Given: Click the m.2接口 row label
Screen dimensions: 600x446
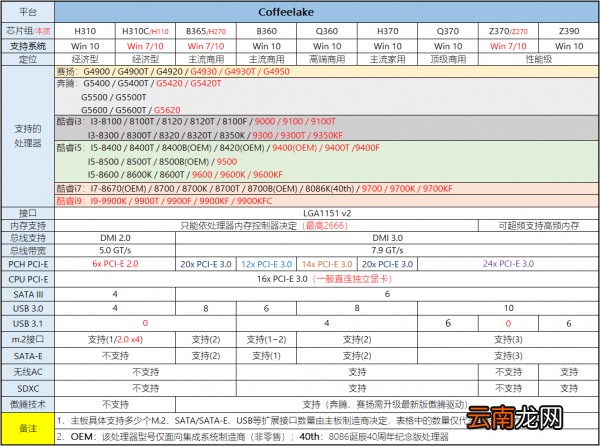Looking at the screenshot, I should (28, 340).
